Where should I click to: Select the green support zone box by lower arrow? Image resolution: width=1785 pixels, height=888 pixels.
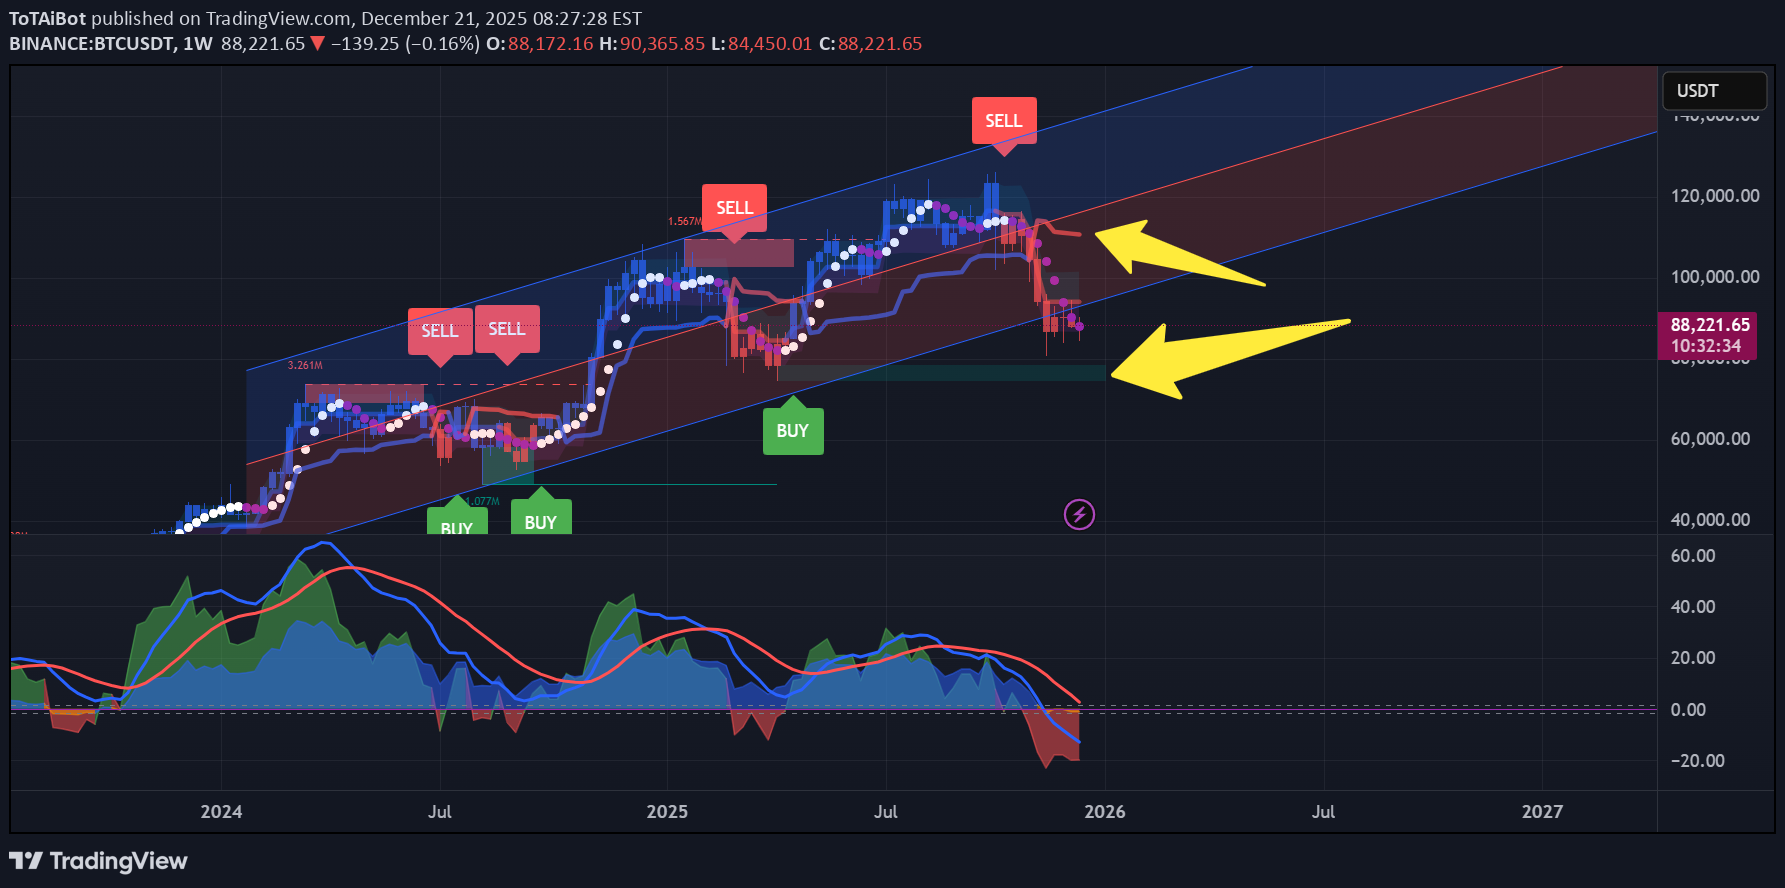[x=940, y=373]
